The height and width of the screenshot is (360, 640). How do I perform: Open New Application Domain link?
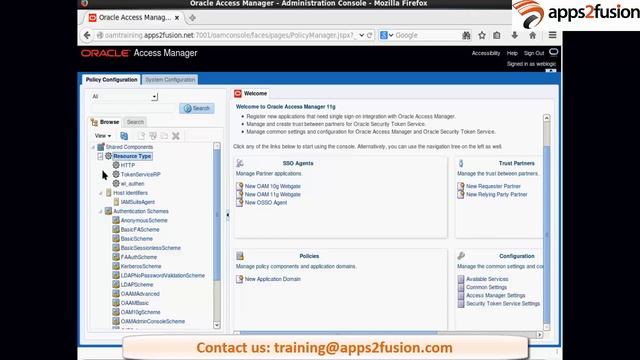point(273,279)
